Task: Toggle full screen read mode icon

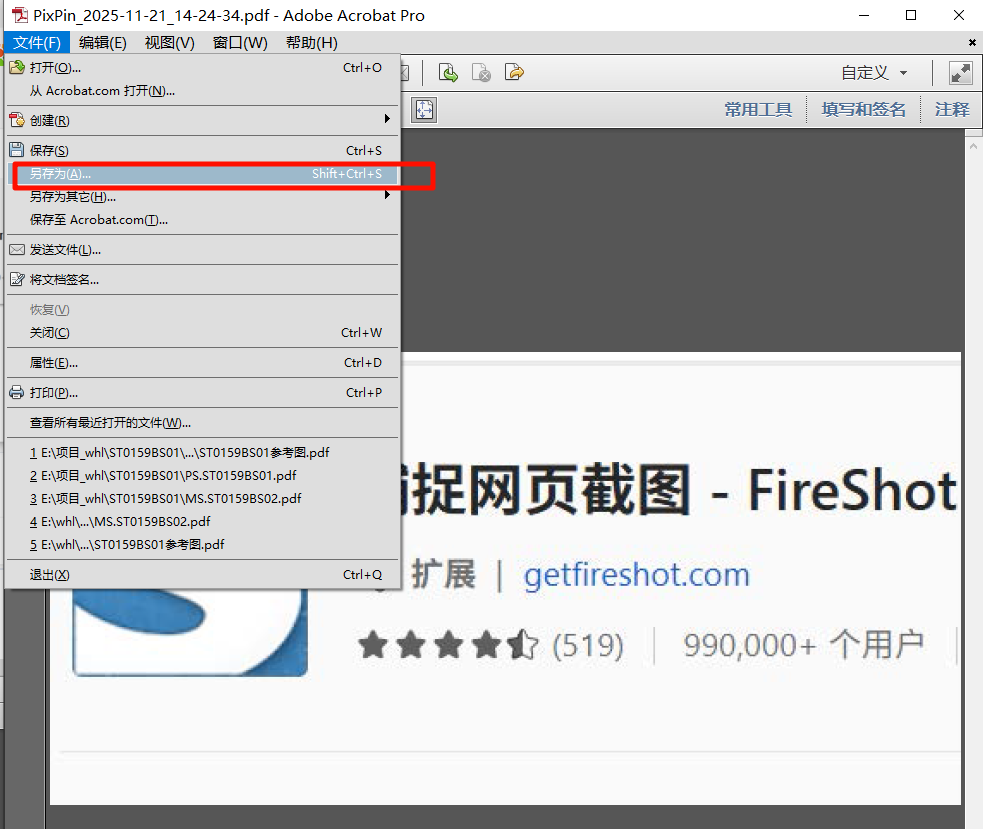Action: (960, 73)
